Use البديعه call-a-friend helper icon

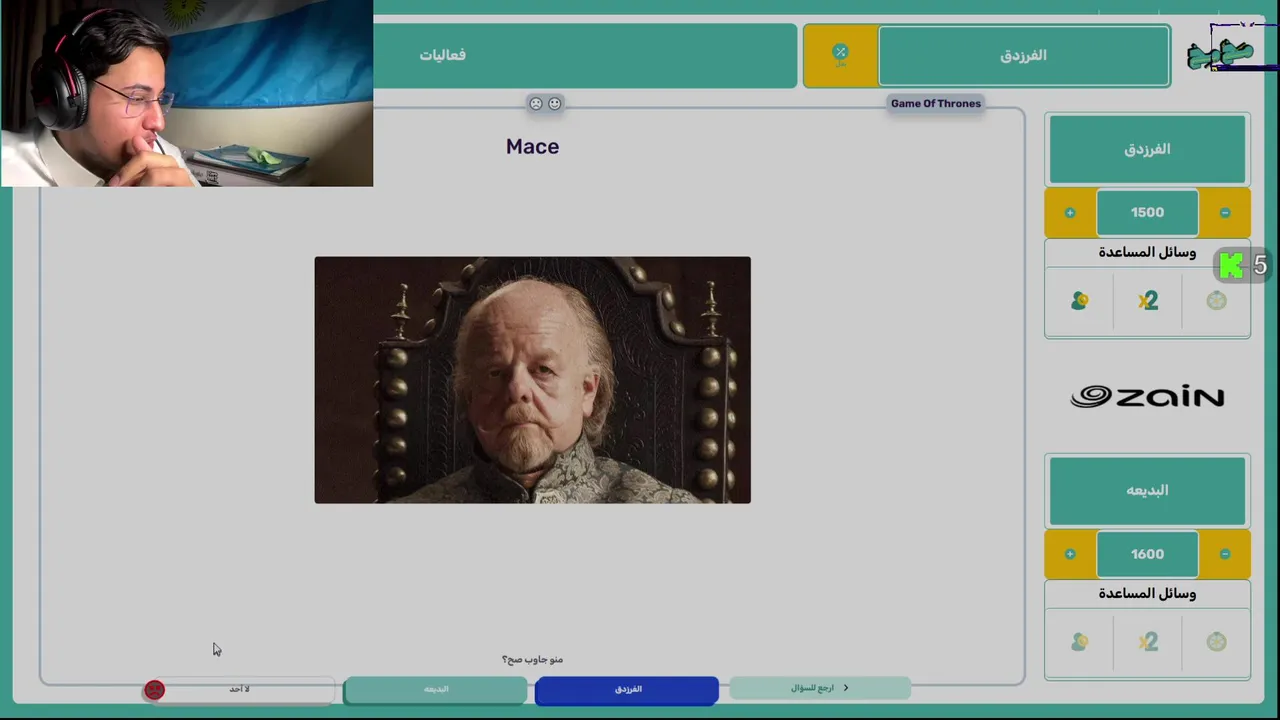1079,641
